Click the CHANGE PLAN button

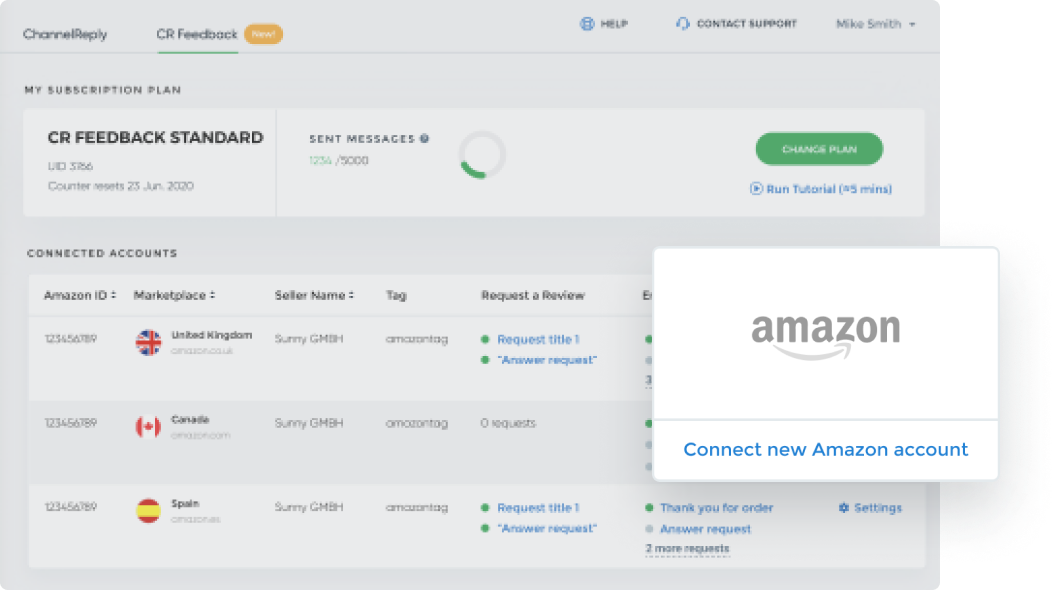819,149
